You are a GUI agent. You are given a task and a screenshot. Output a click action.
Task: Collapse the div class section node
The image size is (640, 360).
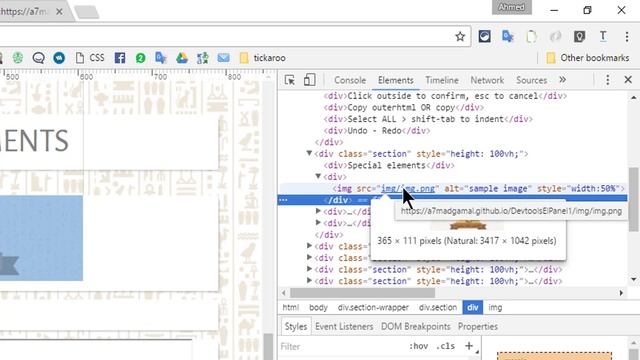(x=309, y=153)
